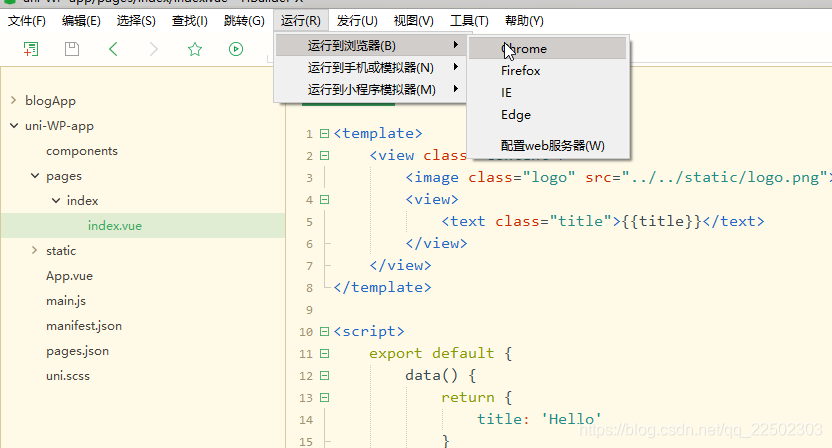This screenshot has height=448, width=832.
Task: Expand the blogApp project folder
Action: [x=13, y=101]
